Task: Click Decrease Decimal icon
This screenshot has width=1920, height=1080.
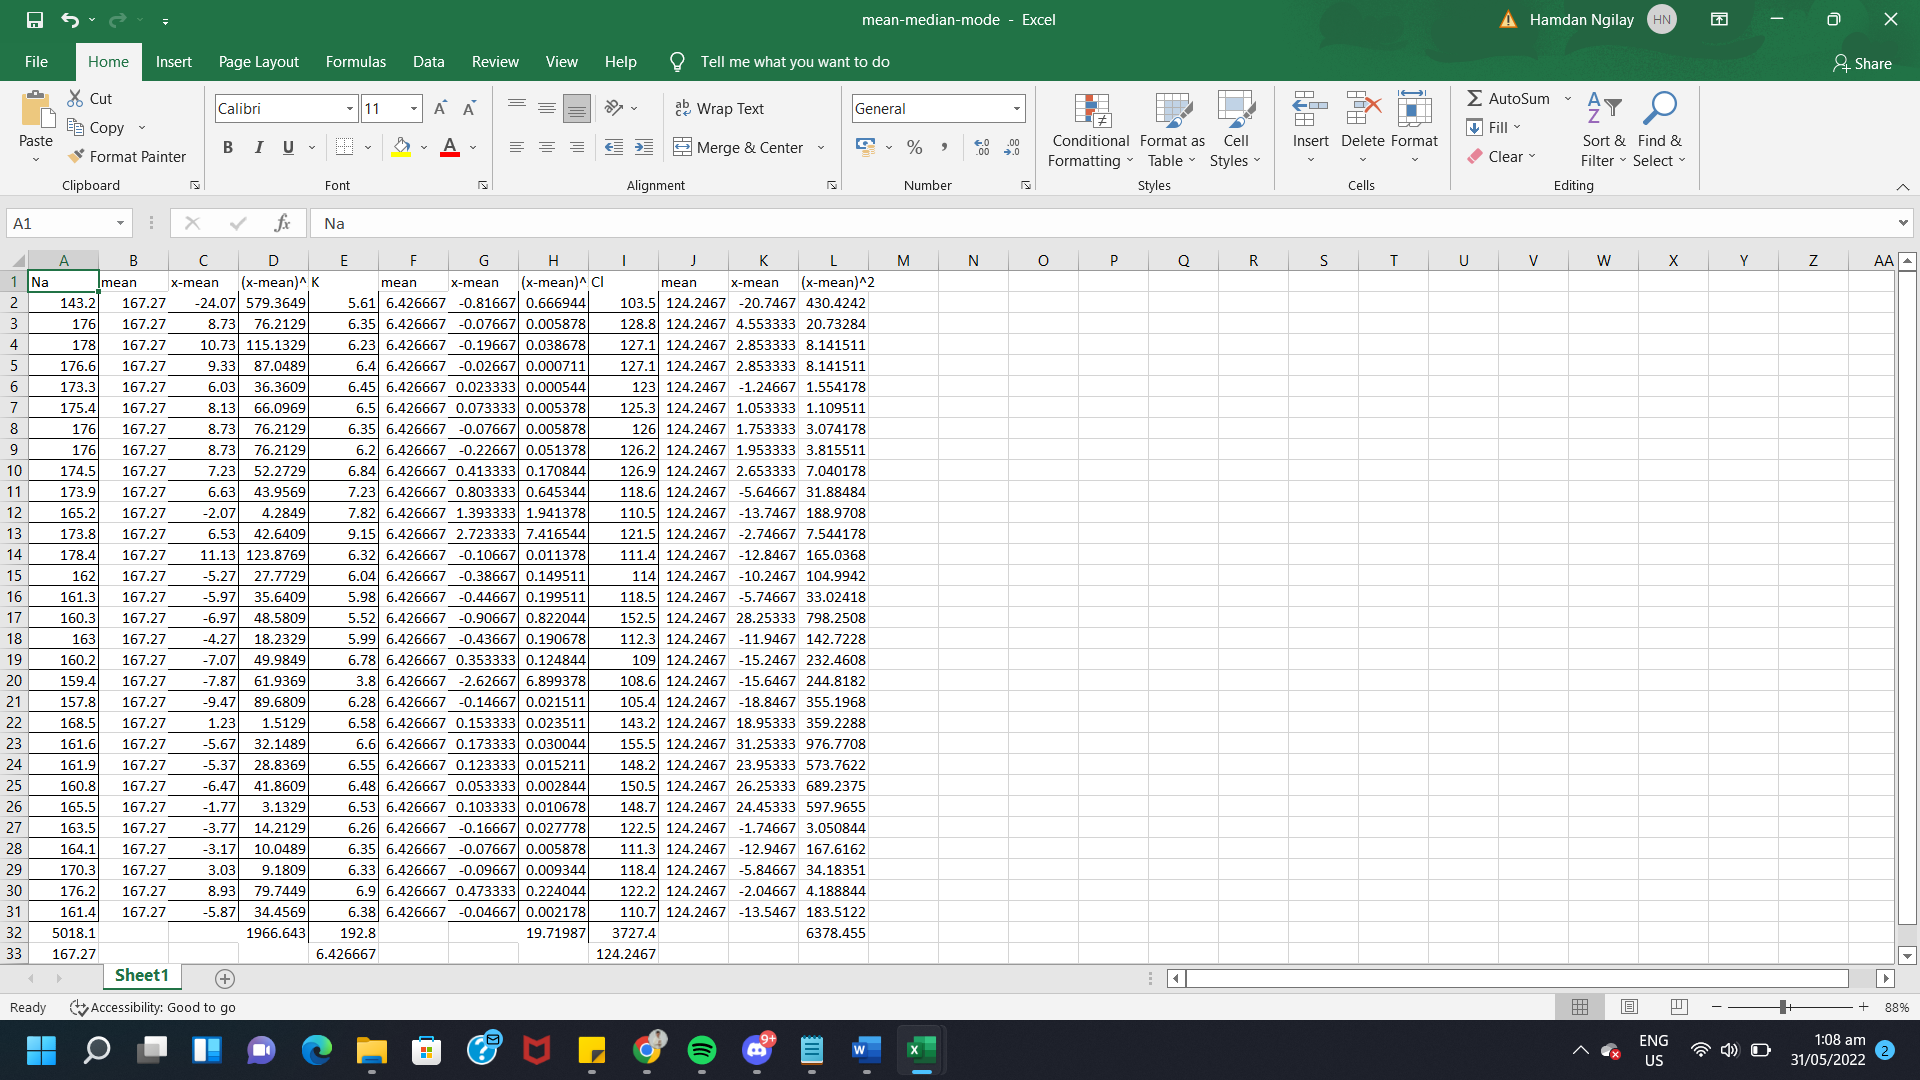Action: tap(1012, 147)
